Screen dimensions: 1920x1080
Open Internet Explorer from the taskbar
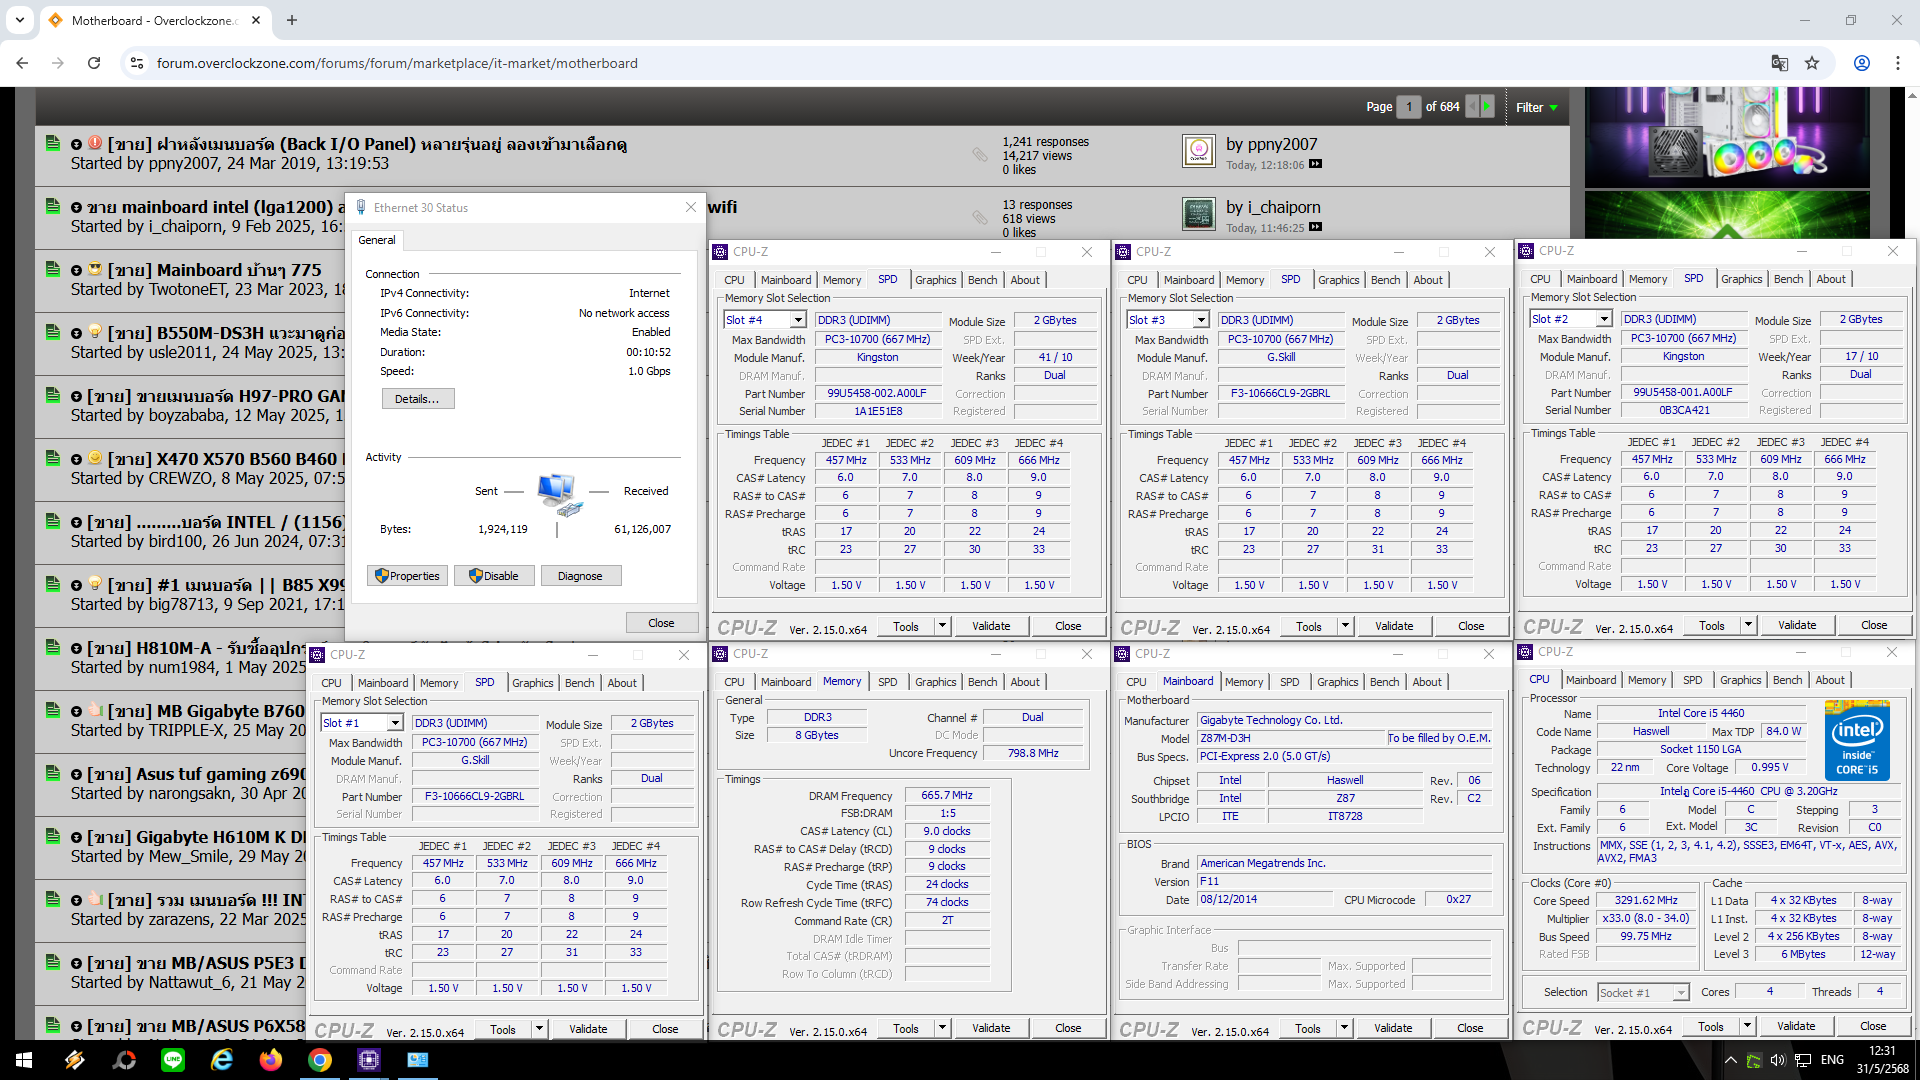(221, 1060)
